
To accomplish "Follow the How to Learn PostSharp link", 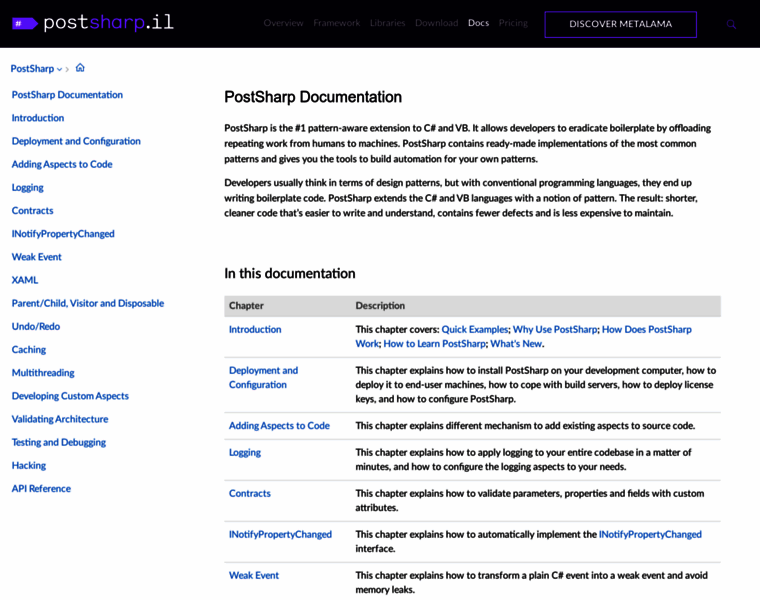I will [x=434, y=344].
